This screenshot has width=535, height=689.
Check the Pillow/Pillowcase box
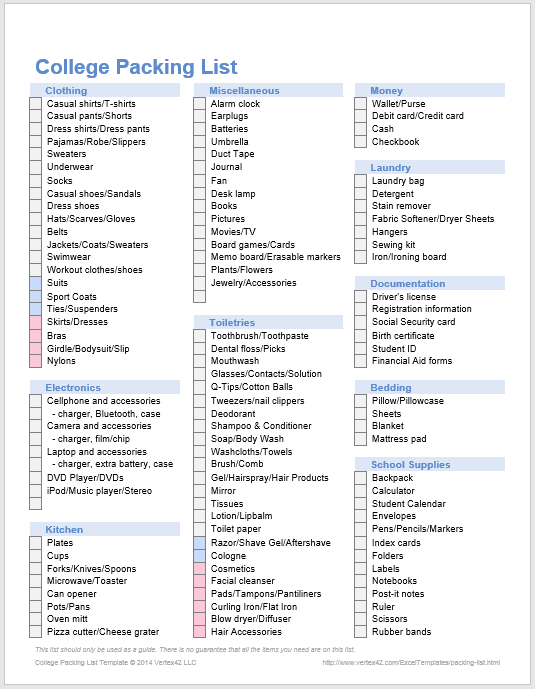tap(361, 401)
